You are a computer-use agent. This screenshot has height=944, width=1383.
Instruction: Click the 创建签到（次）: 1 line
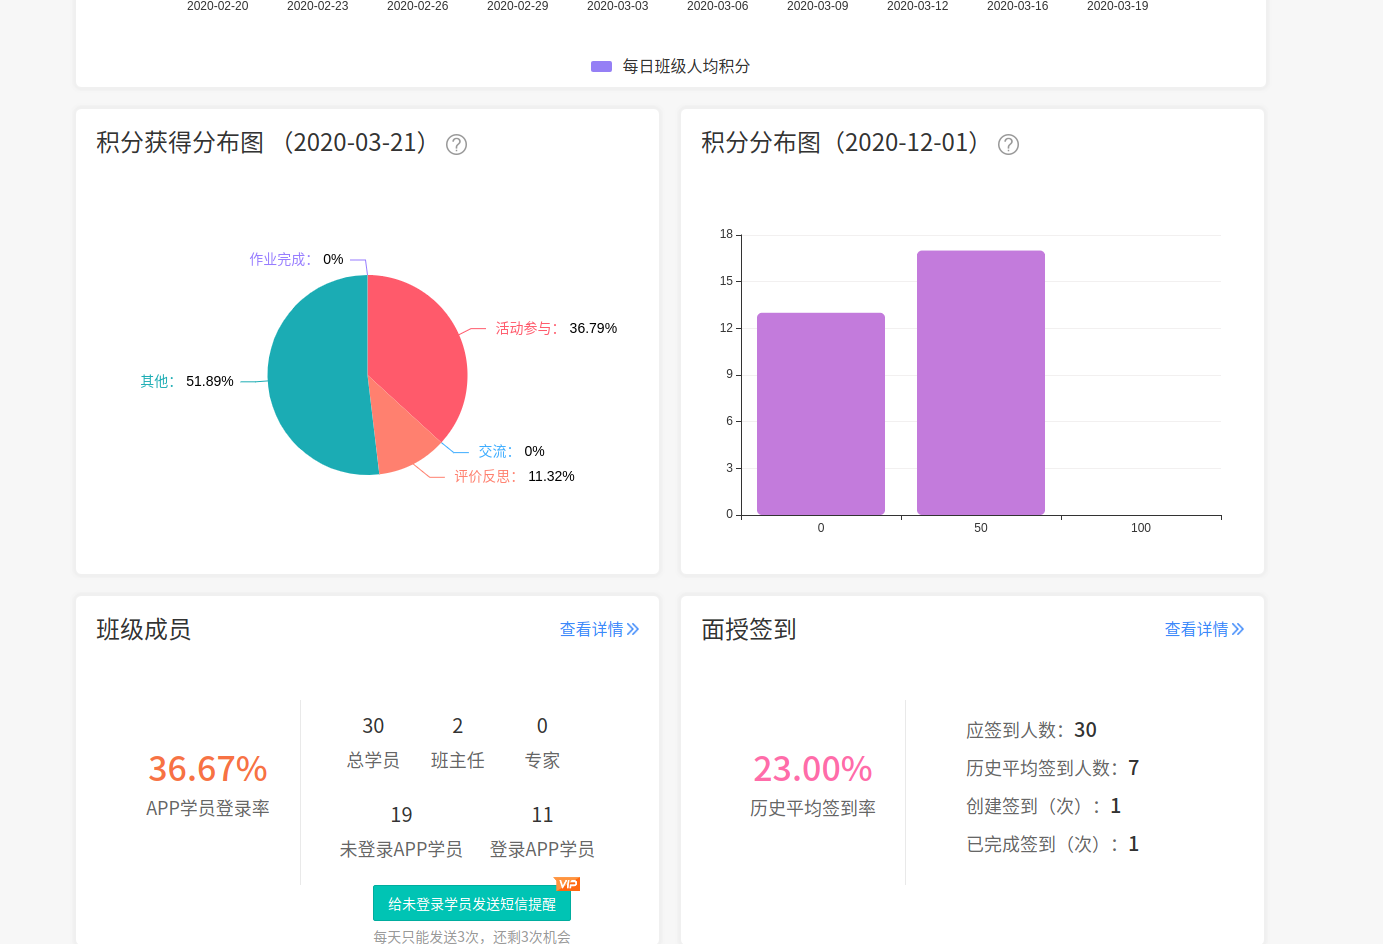pyautogui.click(x=1043, y=806)
